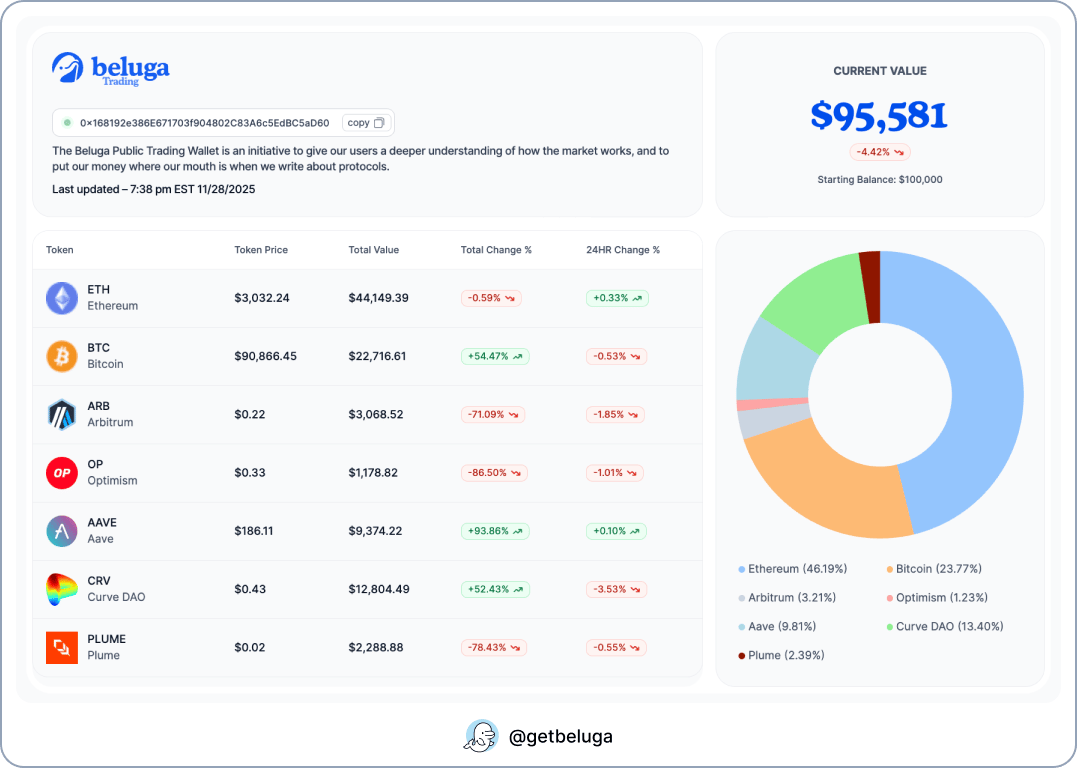
Task: Click ETH 24HR change +0.33% badge
Action: click(x=617, y=298)
